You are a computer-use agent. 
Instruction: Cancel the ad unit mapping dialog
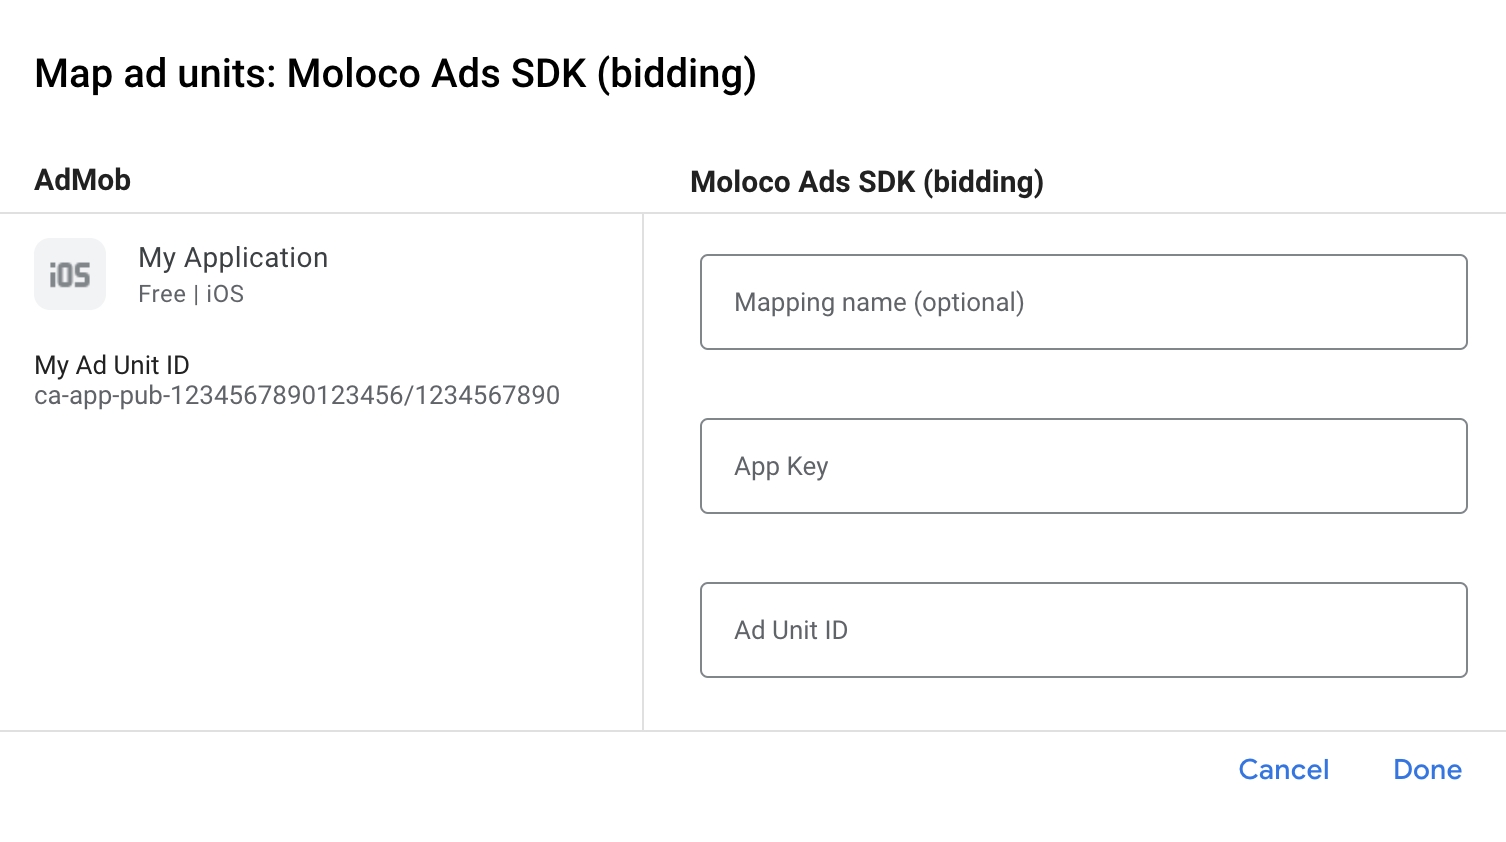1283,769
